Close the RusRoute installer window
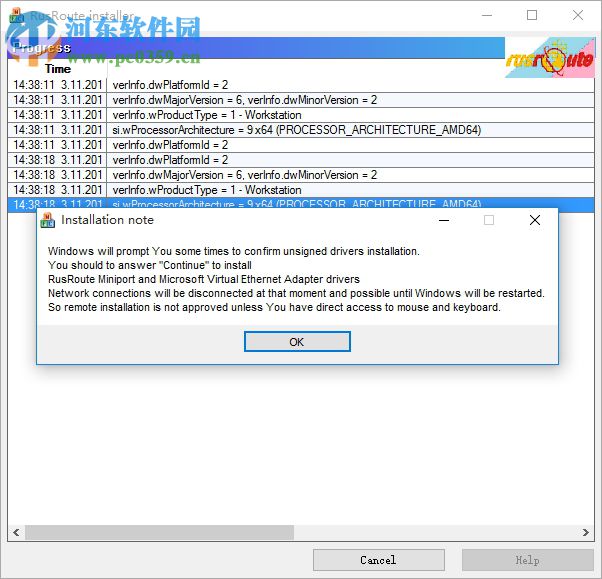 [577, 15]
